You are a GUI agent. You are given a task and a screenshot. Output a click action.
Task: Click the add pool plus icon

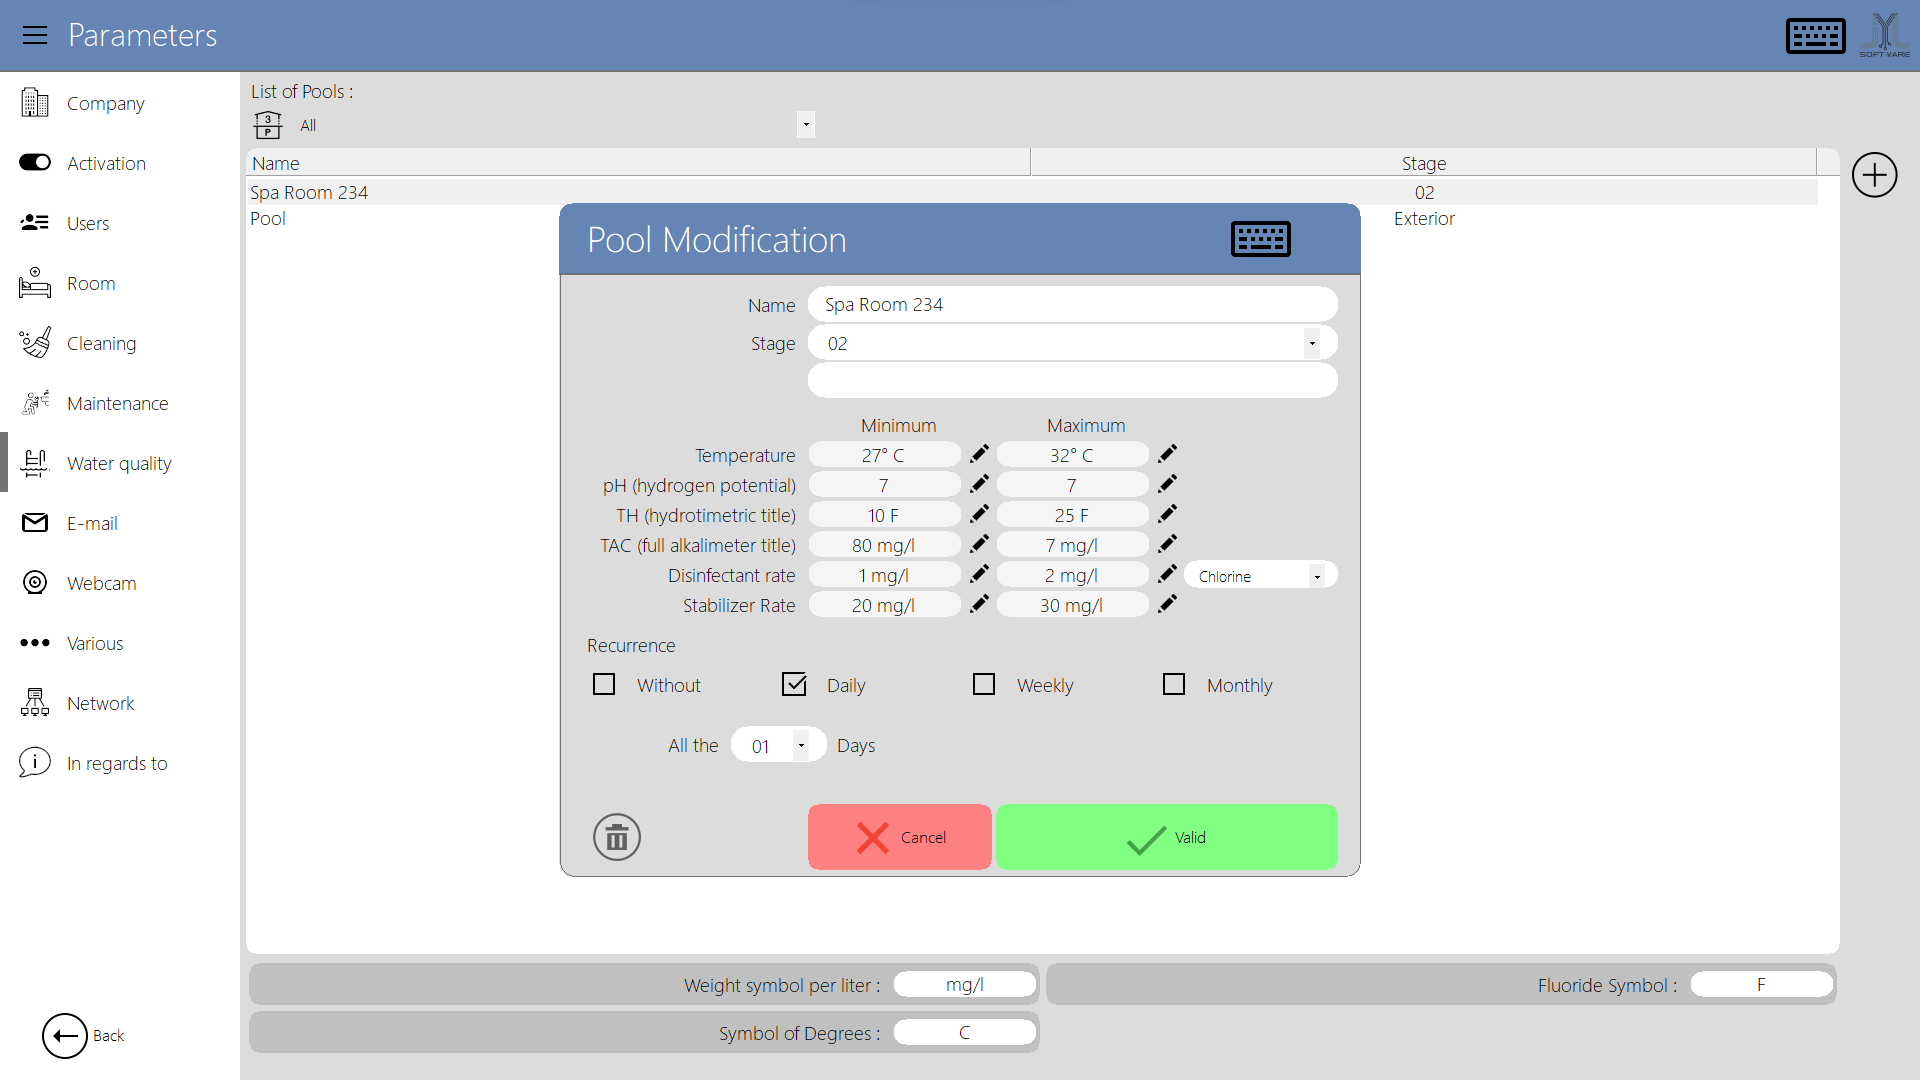pyautogui.click(x=1874, y=175)
